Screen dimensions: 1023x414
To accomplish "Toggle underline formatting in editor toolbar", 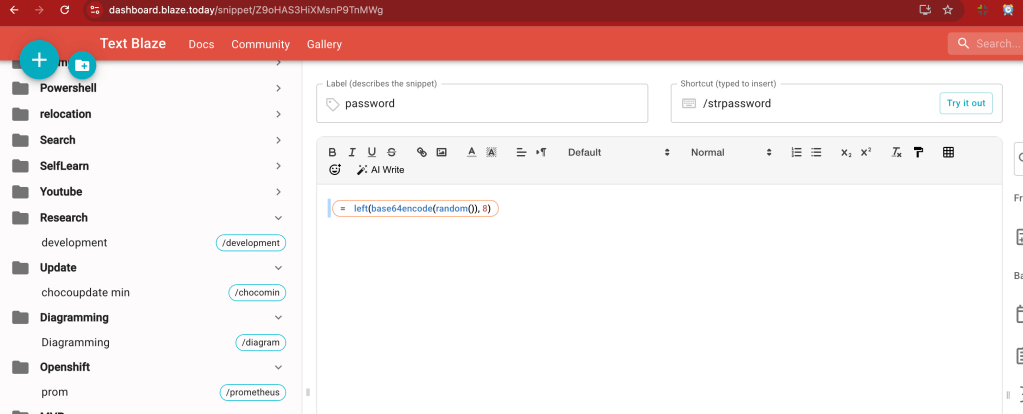I will coord(371,152).
